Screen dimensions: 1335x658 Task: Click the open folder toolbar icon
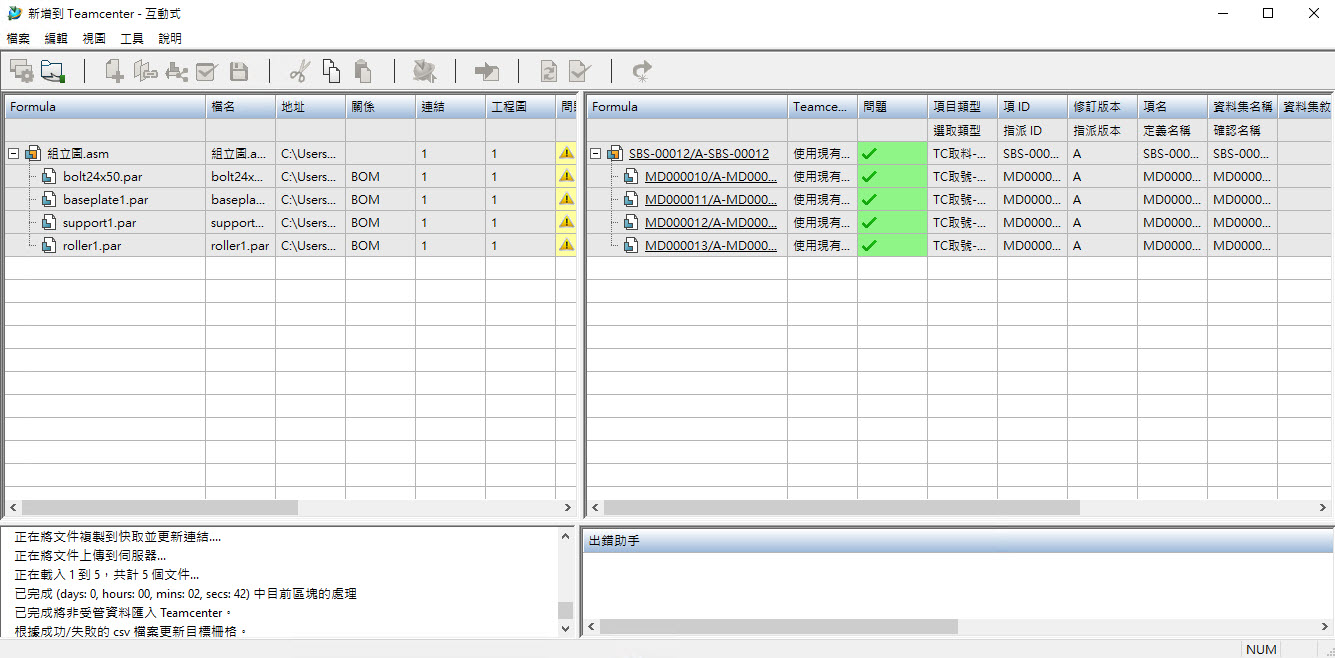point(52,71)
